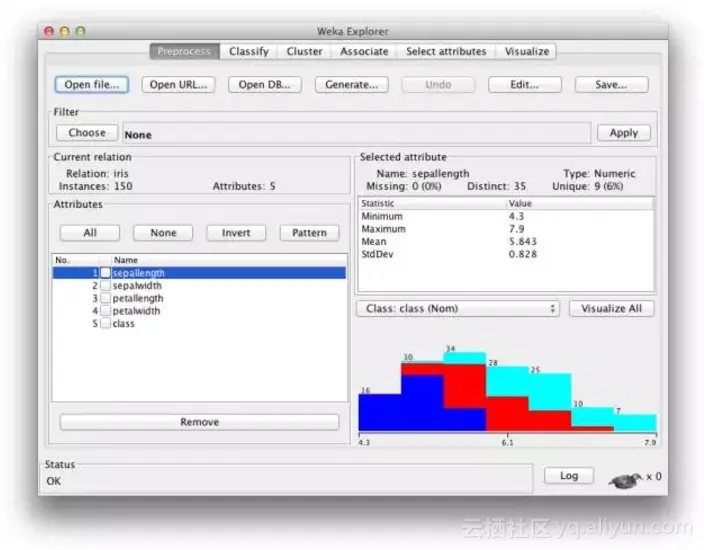Close the Weka Explorer window
The height and width of the screenshot is (550, 704).
point(49,31)
